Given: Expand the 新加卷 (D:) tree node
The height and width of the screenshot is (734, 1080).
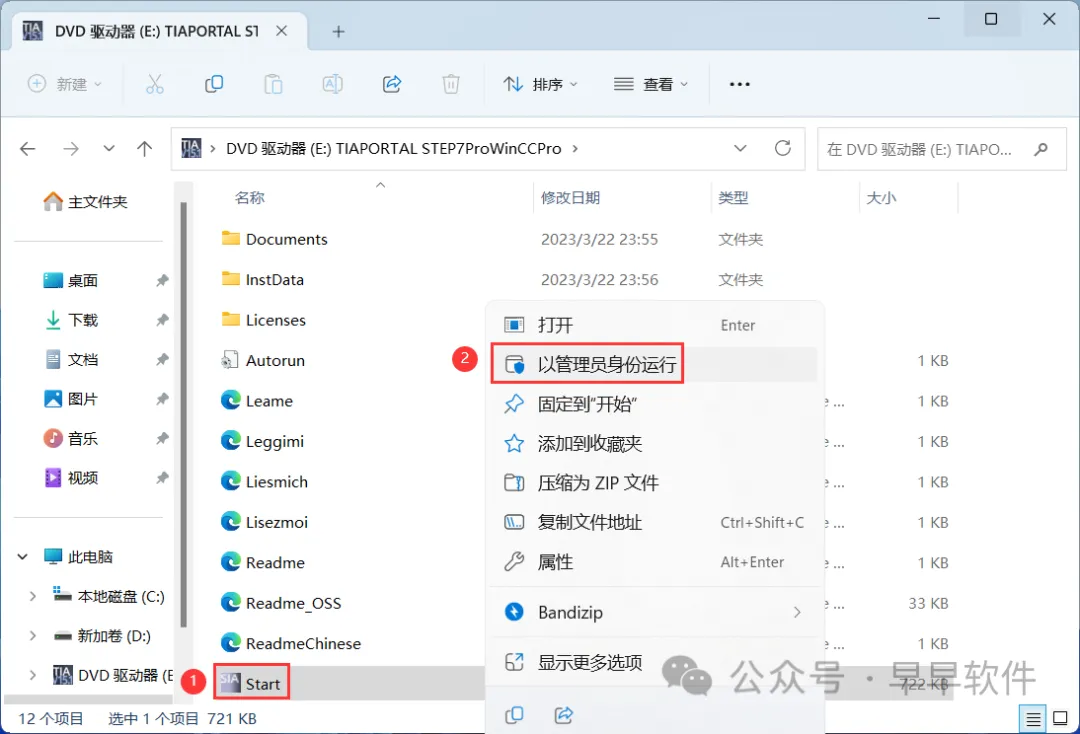Looking at the screenshot, I should tap(32, 636).
